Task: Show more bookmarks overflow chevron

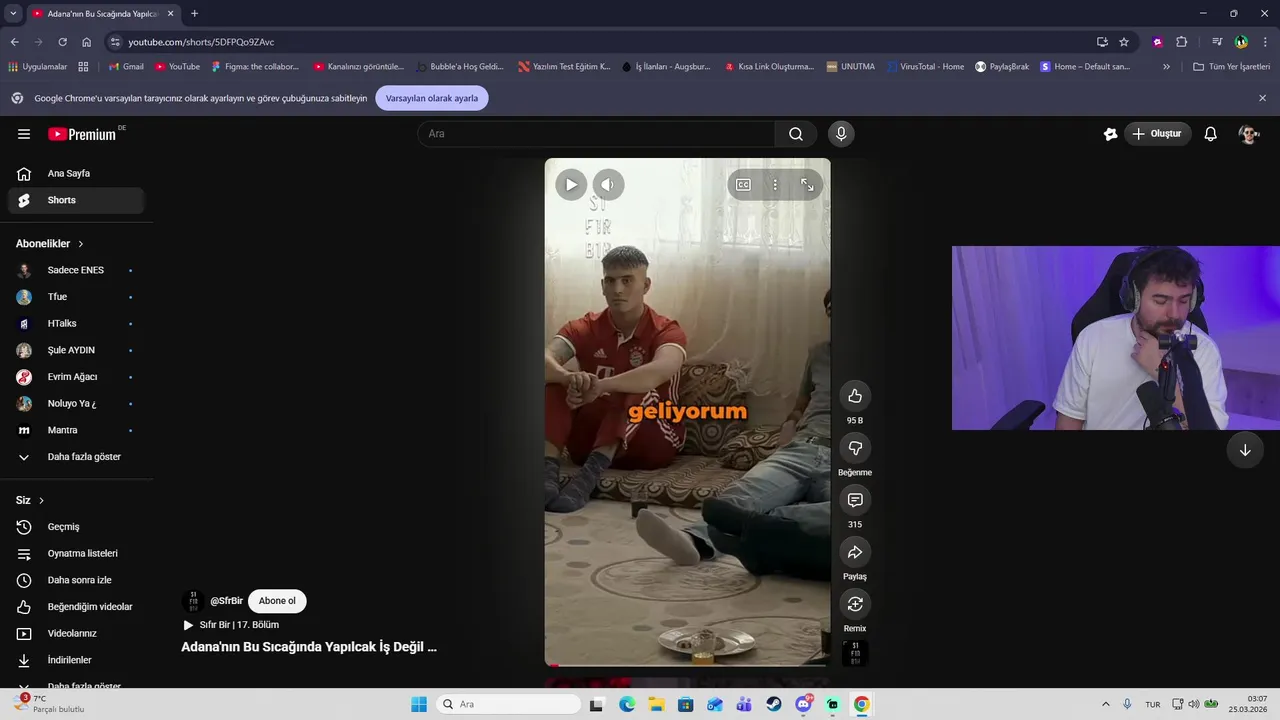Action: pyautogui.click(x=1166, y=67)
